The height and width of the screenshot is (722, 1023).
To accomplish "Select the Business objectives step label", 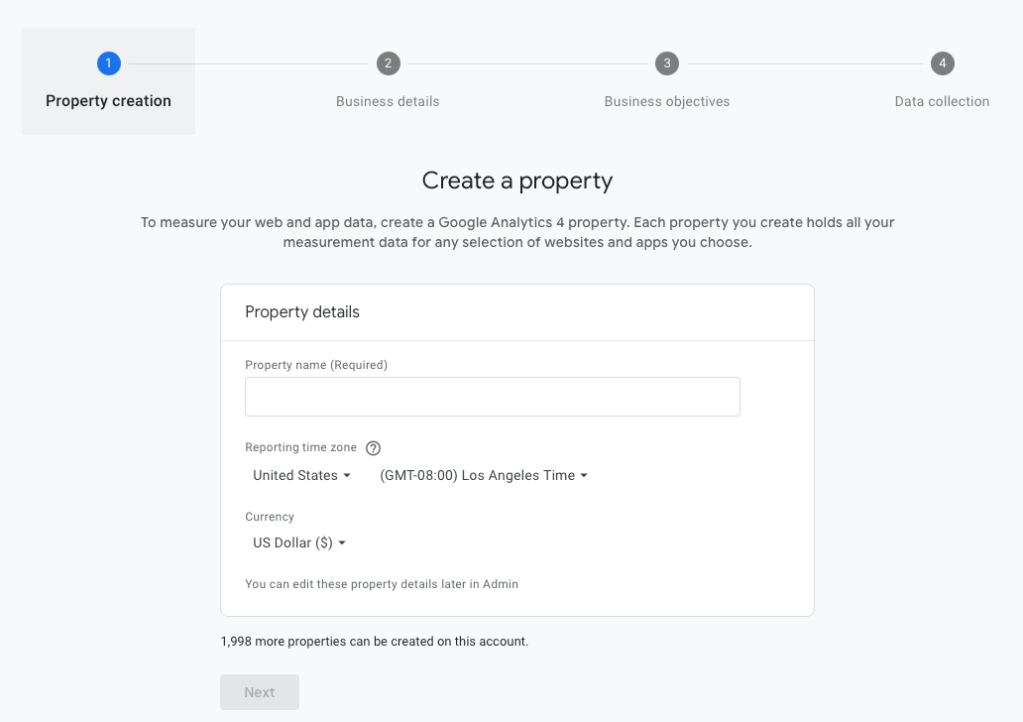I will pos(668,101).
